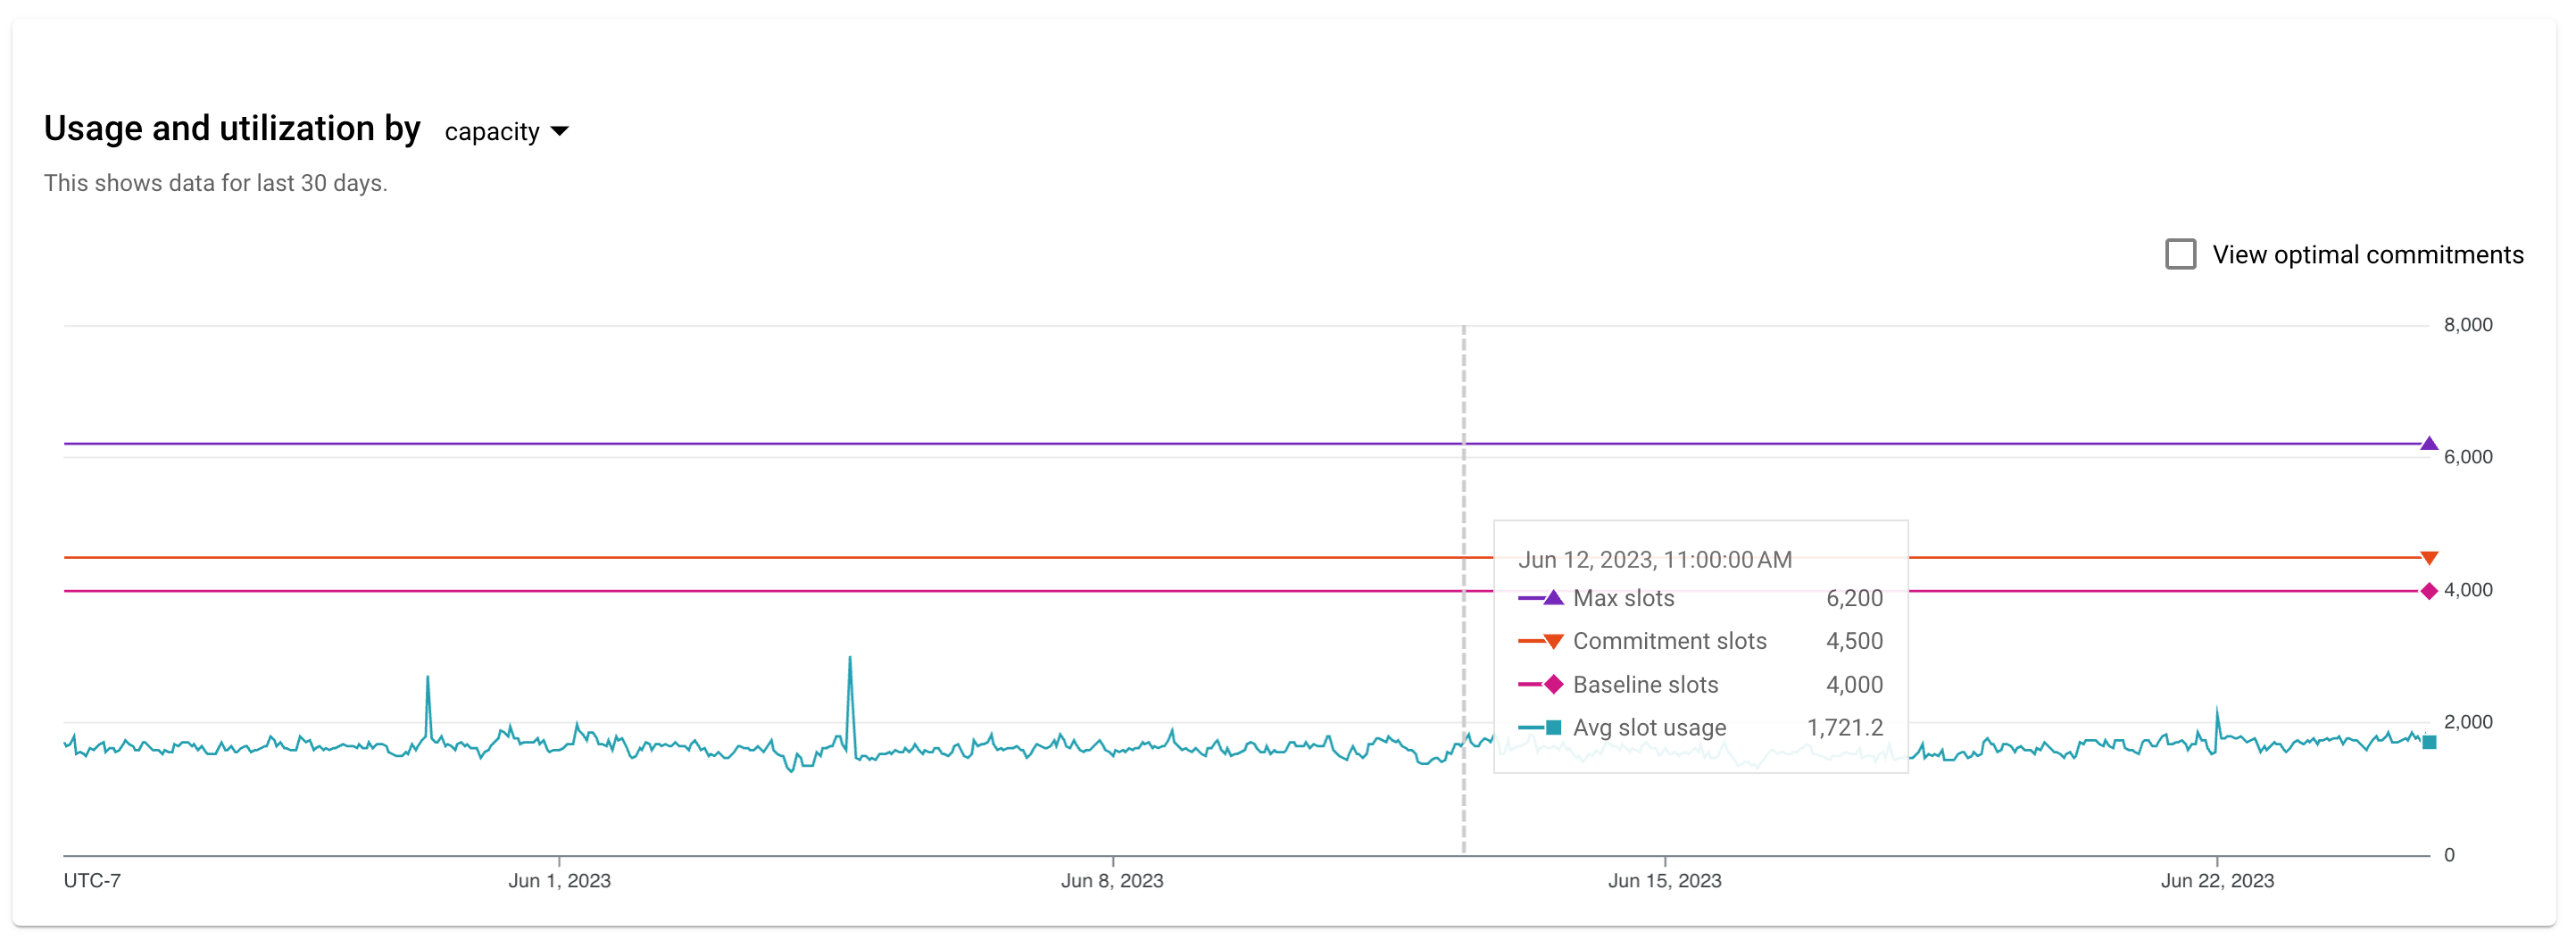Click the Max slots value 6,200
Viewport: 2576px width, 948px height.
click(1854, 598)
